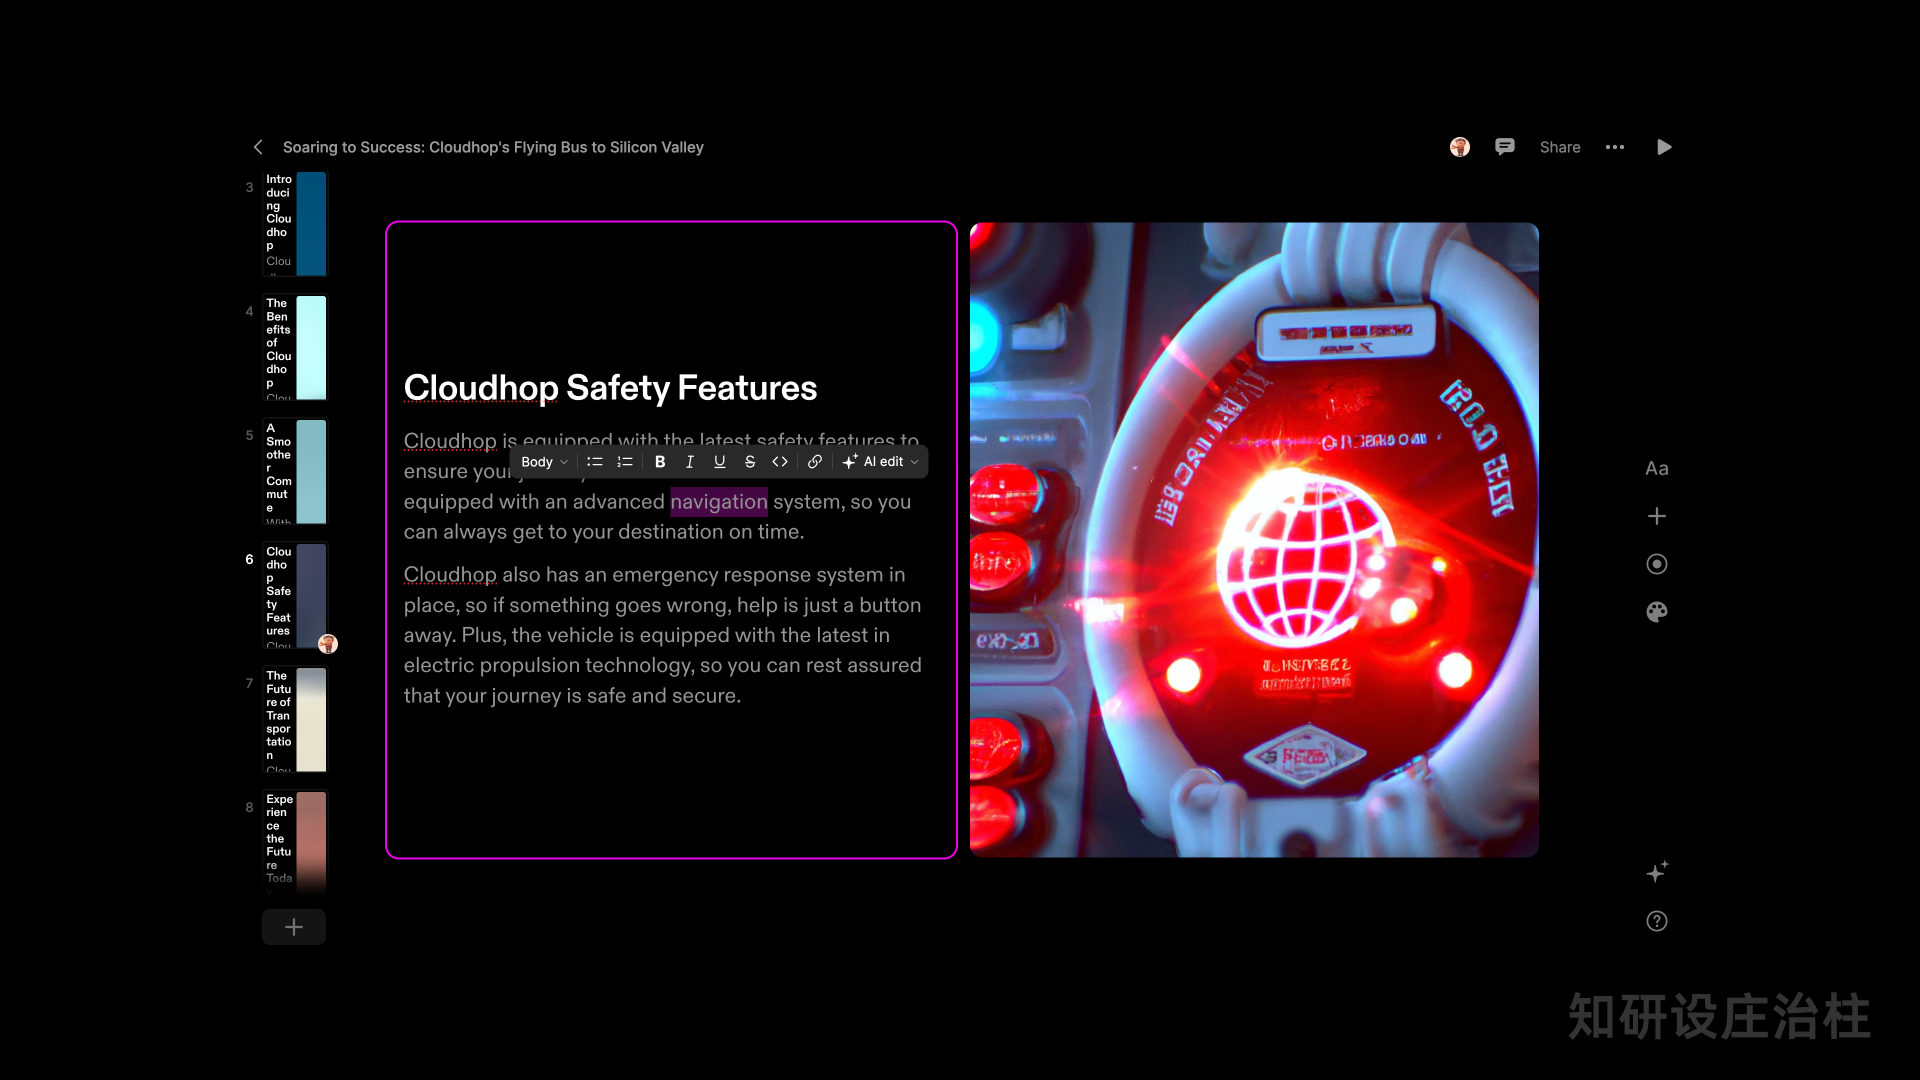Image resolution: width=1920 pixels, height=1080 pixels.
Task: Toggle underline formatting on selection
Action: pos(719,462)
